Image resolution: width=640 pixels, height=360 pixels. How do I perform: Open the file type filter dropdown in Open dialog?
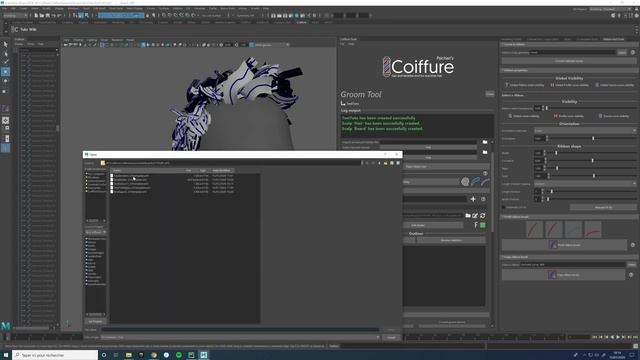tap(240, 337)
